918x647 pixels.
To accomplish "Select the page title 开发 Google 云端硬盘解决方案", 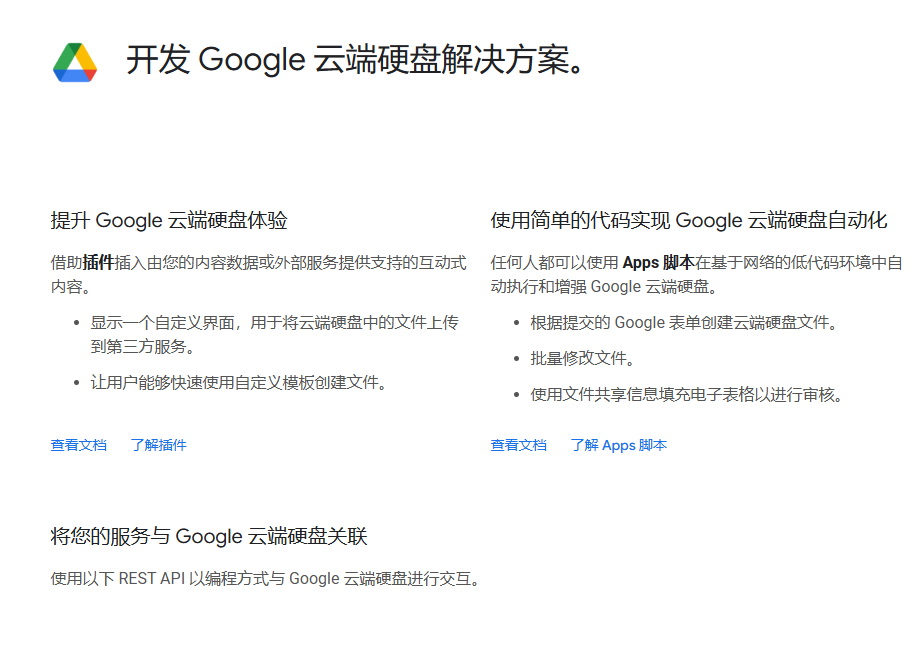I will click(x=355, y=60).
